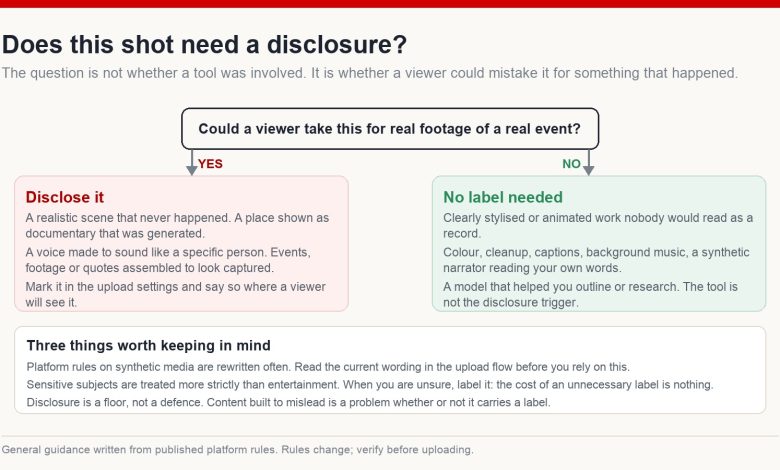Click footer 'General guidance written from published platform rules'

coord(237,450)
